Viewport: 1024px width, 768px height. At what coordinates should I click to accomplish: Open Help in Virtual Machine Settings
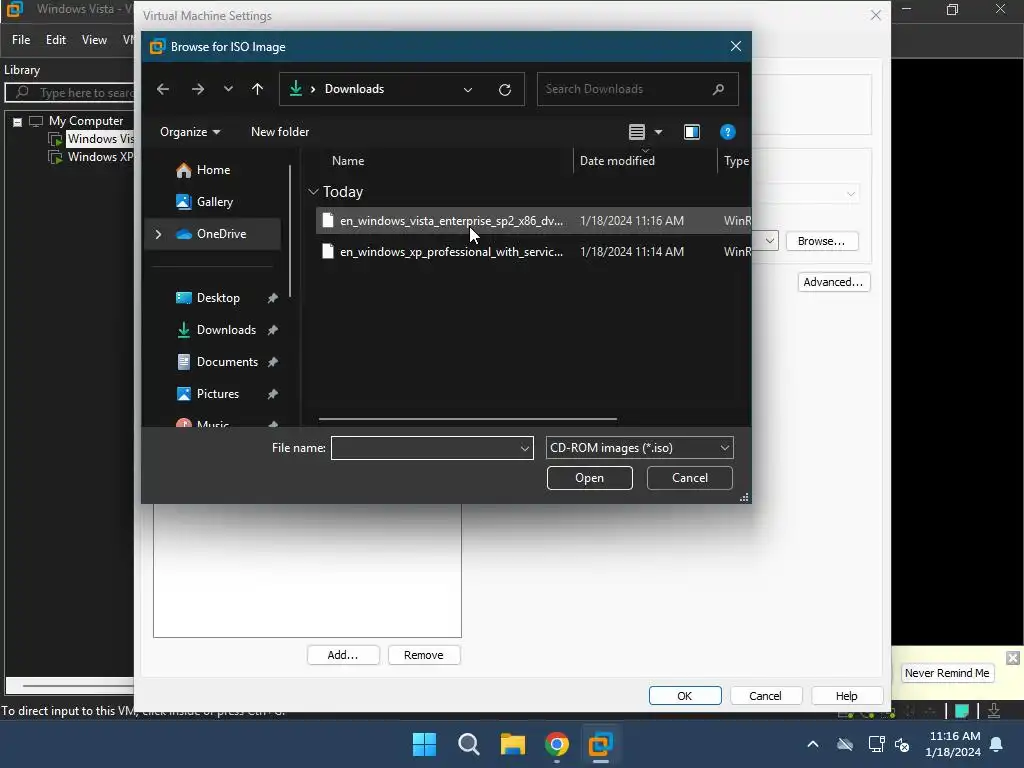pyautogui.click(x=846, y=696)
